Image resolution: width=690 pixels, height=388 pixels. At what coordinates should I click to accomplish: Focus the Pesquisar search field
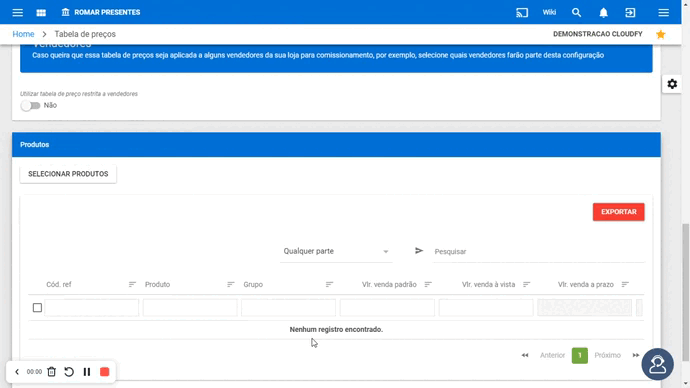click(539, 252)
